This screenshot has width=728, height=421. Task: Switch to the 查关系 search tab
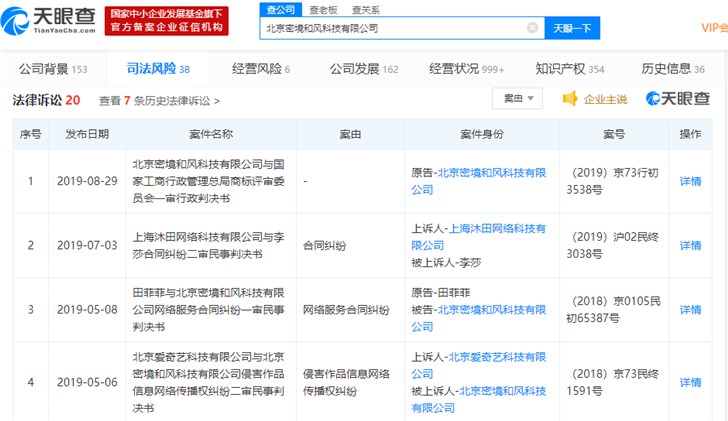[x=365, y=10]
